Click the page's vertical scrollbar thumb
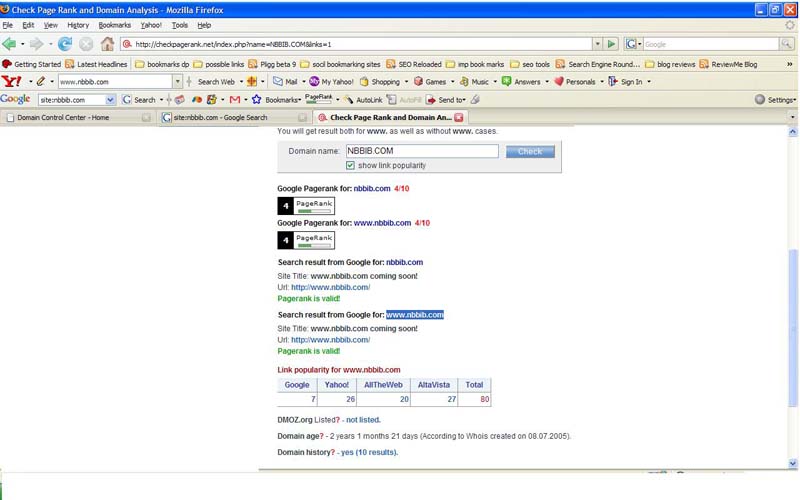 coord(793,327)
